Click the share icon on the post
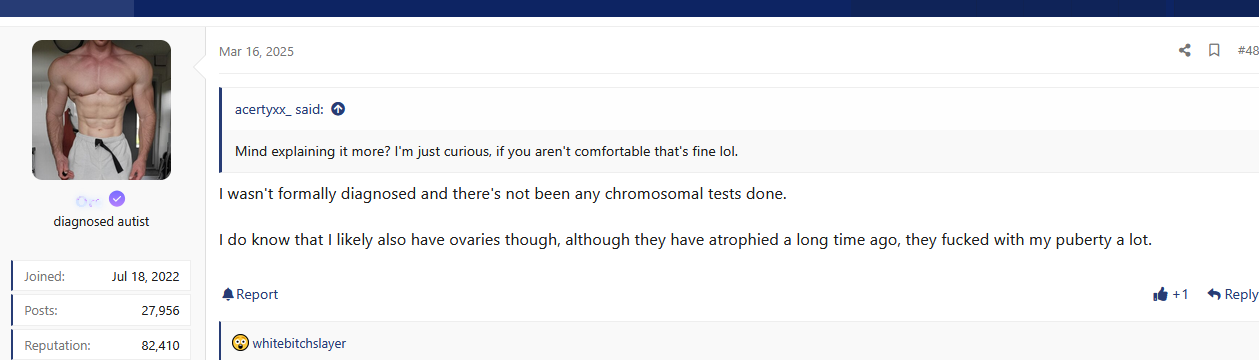This screenshot has width=1259, height=360. click(1184, 50)
